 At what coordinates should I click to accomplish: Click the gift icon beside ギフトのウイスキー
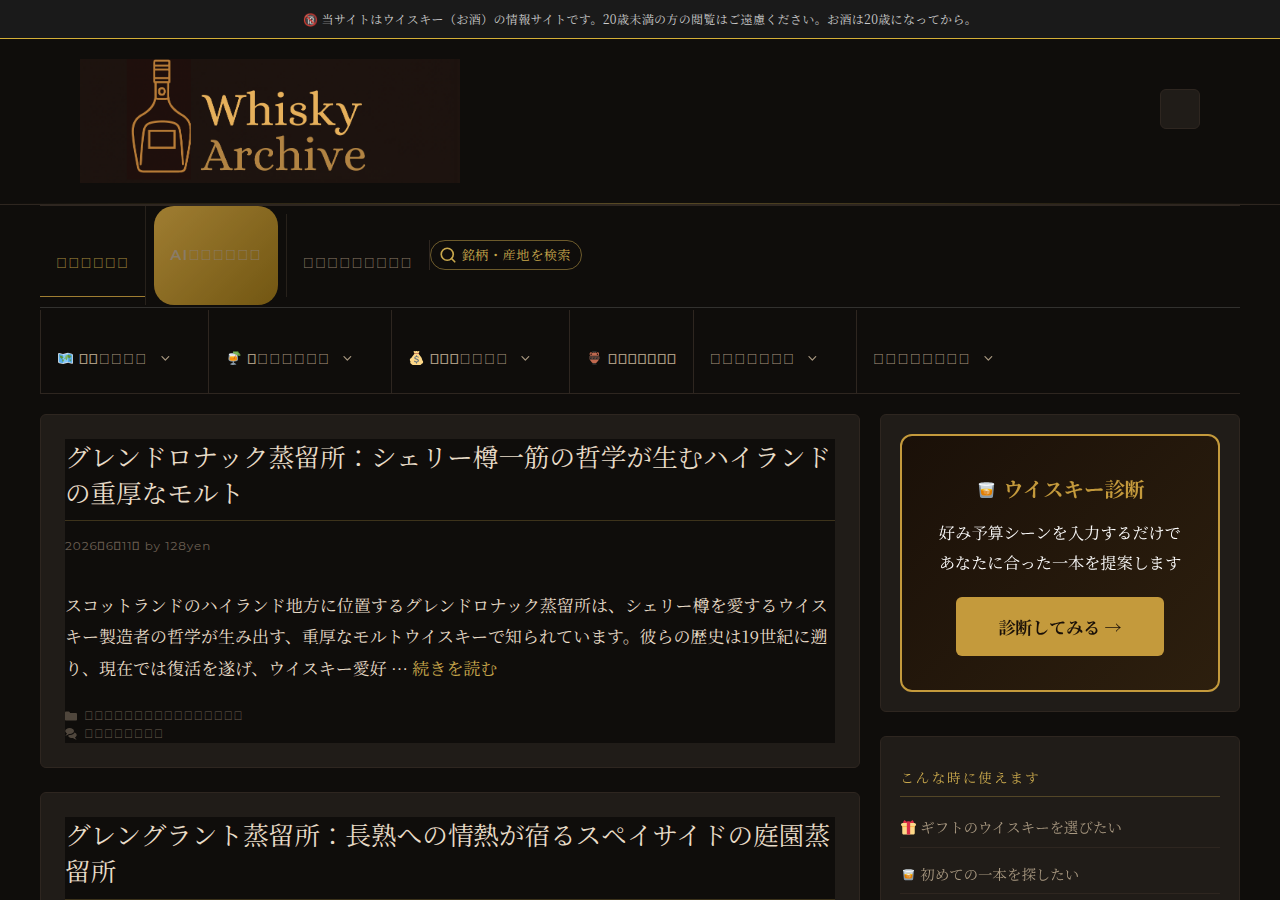click(x=909, y=827)
